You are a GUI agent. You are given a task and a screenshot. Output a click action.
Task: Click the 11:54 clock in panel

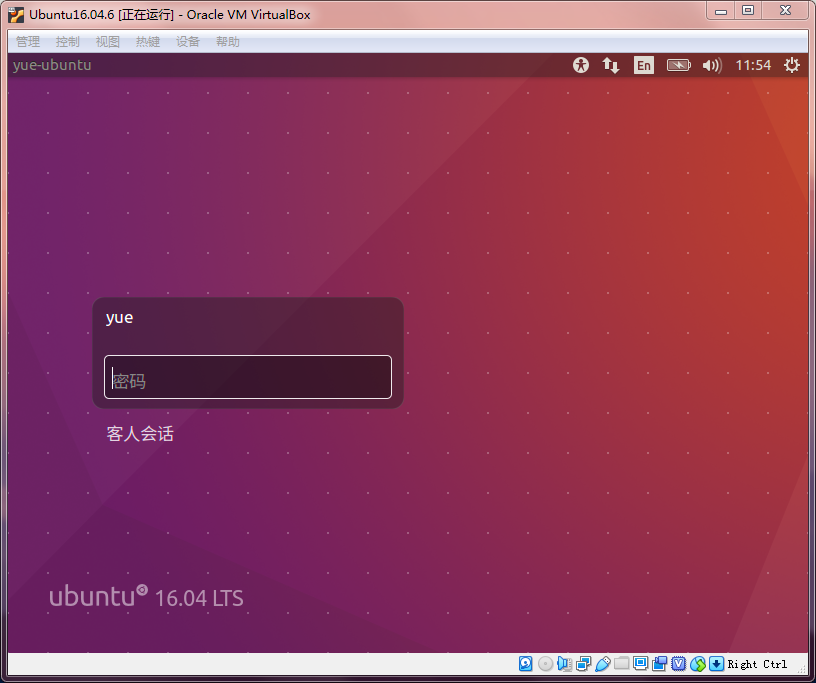point(753,65)
